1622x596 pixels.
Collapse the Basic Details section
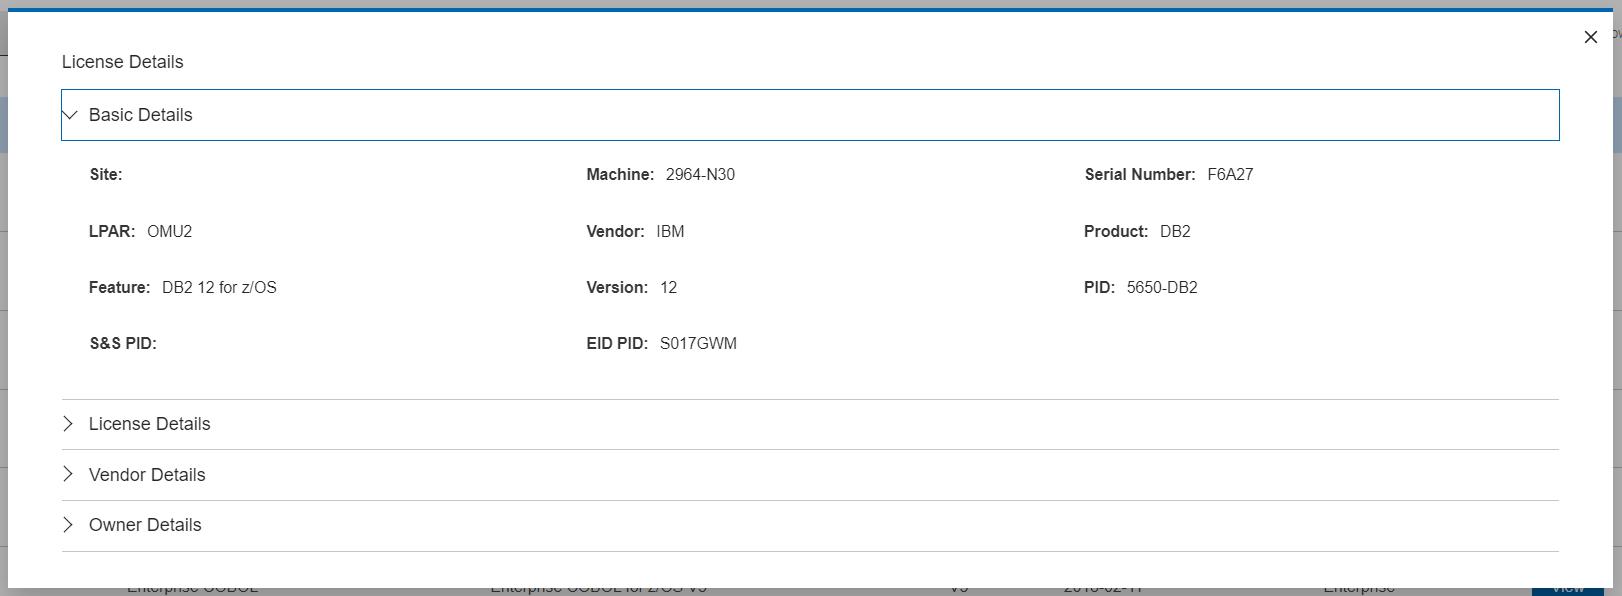pos(810,115)
